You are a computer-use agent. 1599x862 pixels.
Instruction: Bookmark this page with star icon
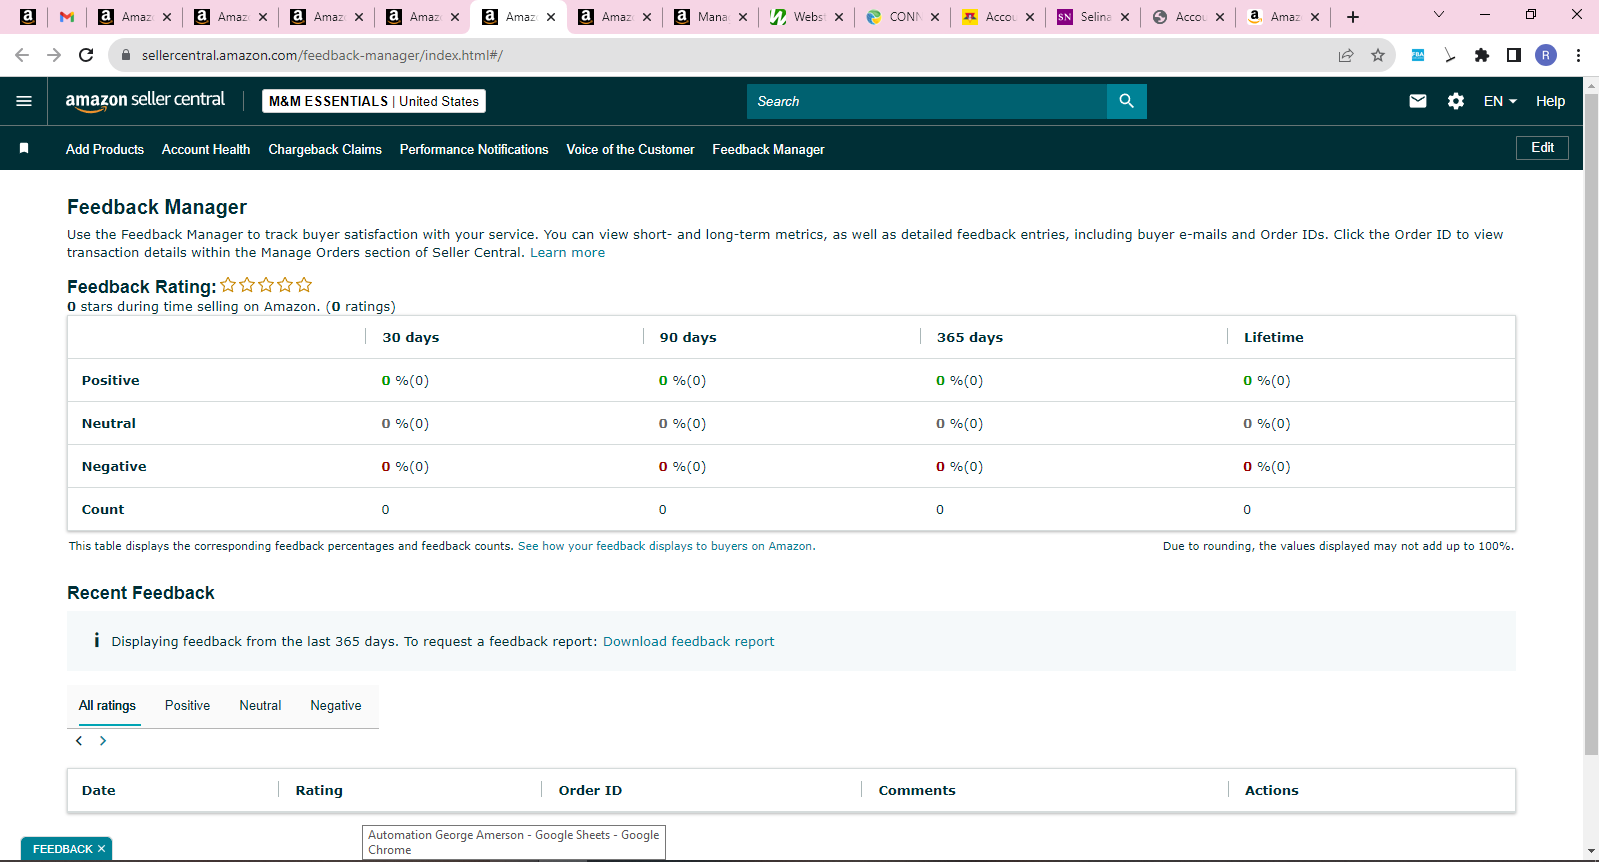click(1378, 55)
